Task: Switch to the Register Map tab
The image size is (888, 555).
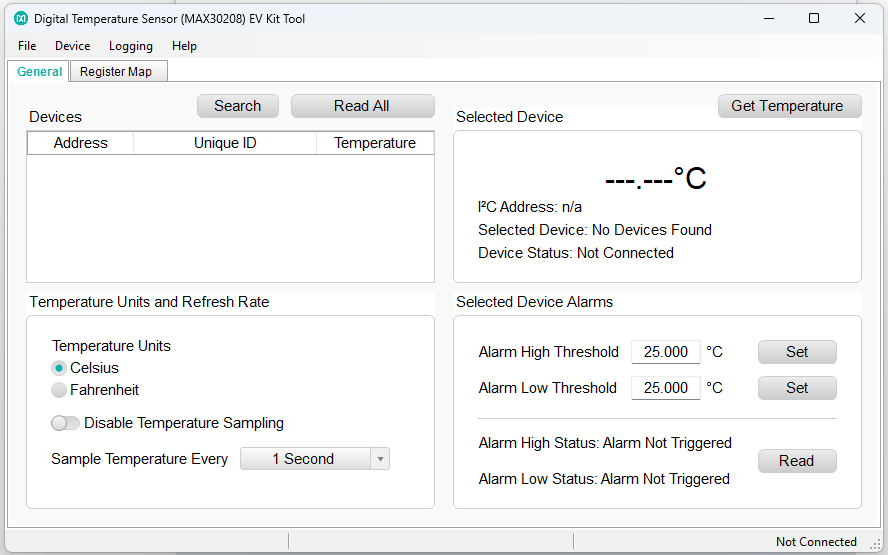Action: [x=119, y=72]
